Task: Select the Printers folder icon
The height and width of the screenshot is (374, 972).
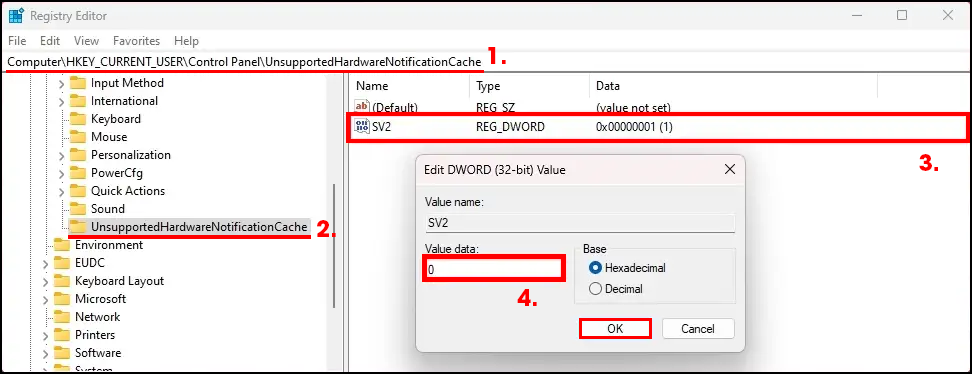Action: [x=62, y=335]
